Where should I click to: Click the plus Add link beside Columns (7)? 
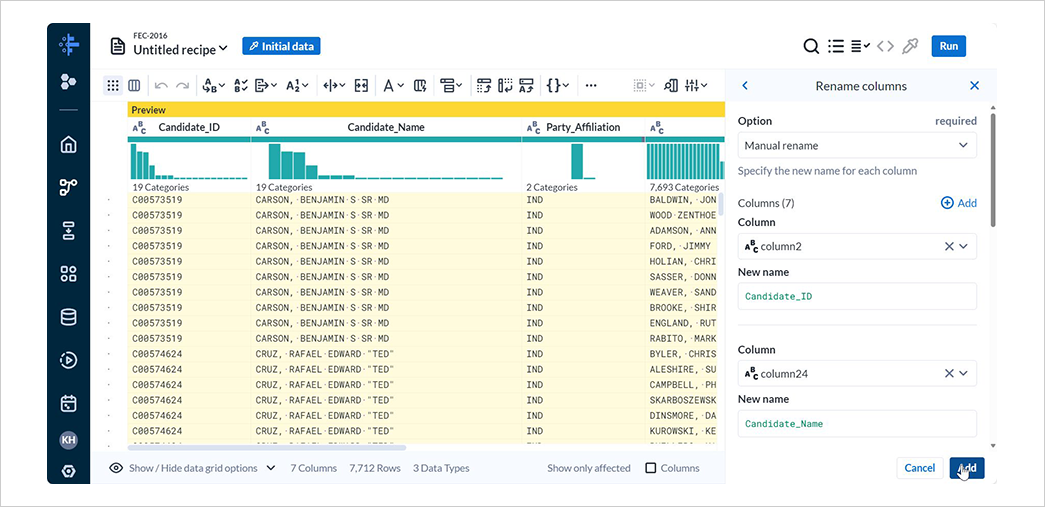click(x=959, y=203)
